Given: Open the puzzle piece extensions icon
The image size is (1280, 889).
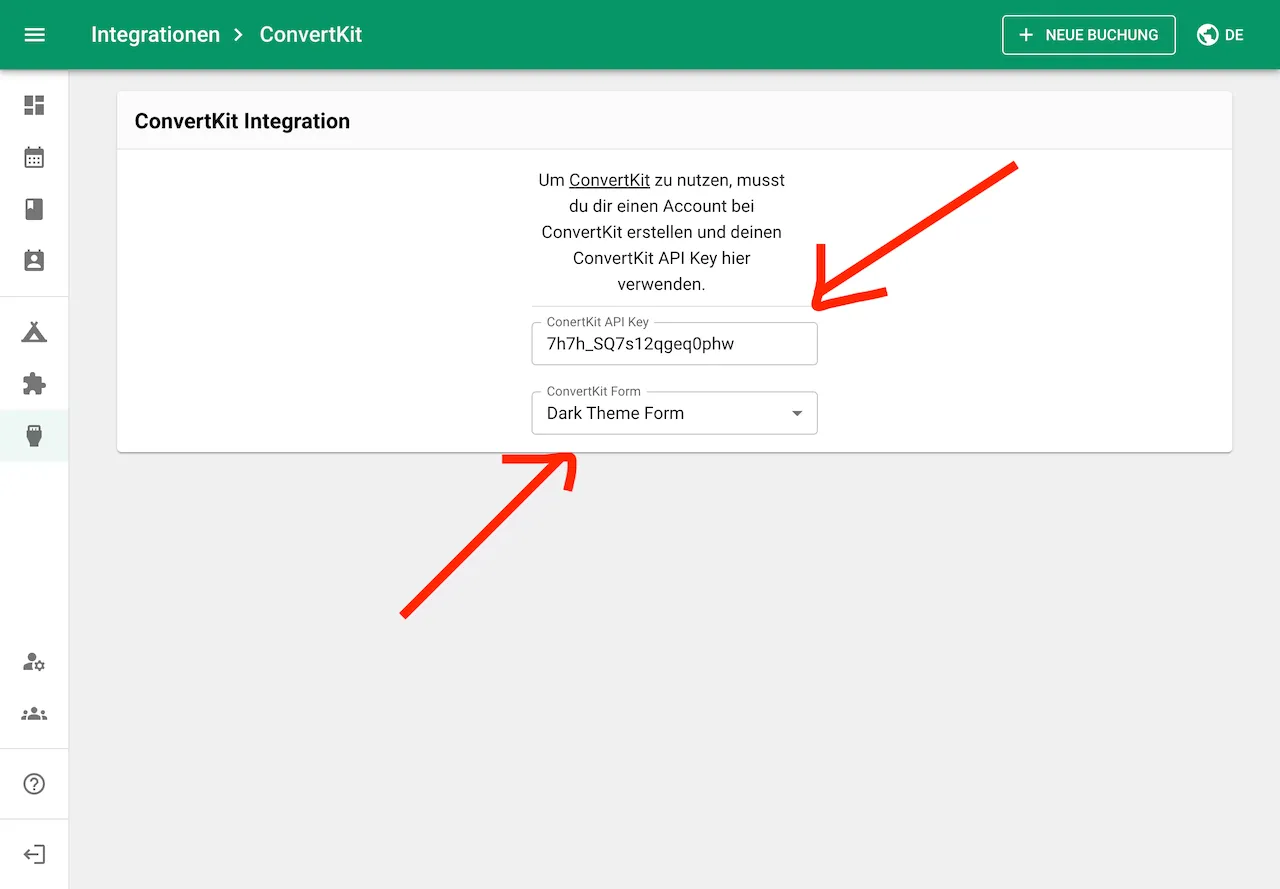Looking at the screenshot, I should tap(34, 384).
